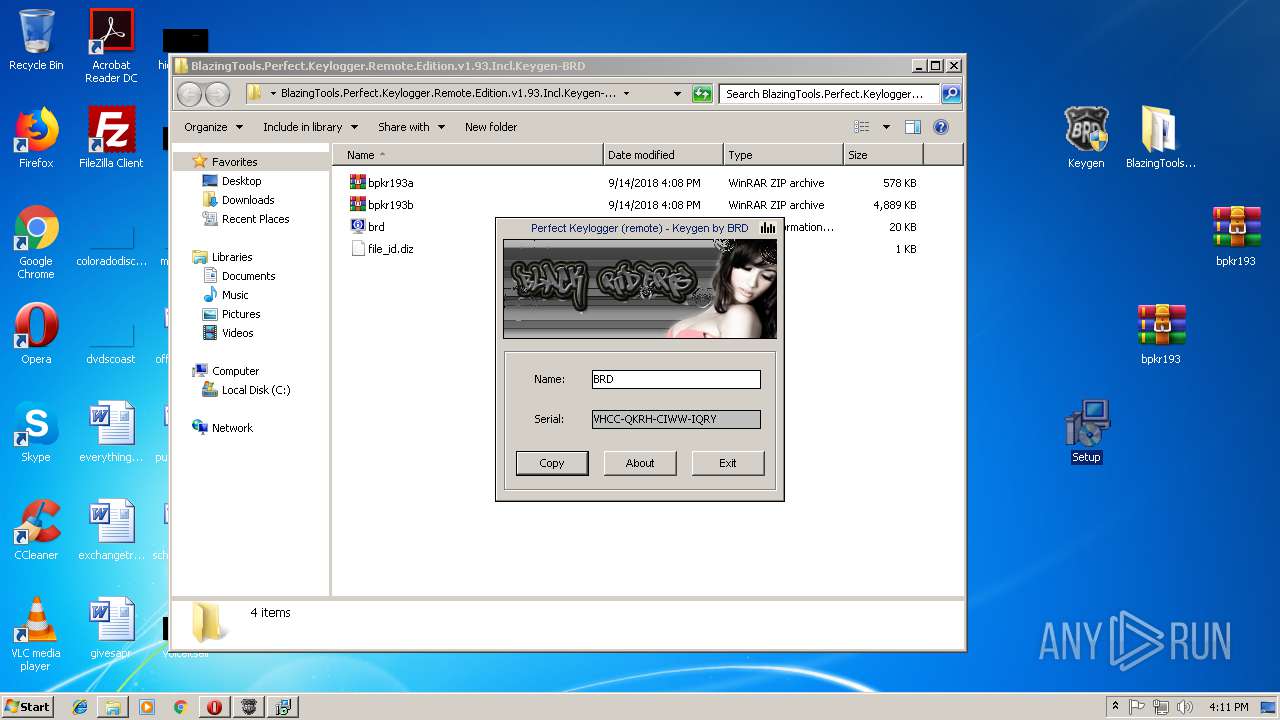Select the BlazingTools folder on desktop
The width and height of the screenshot is (1280, 720).
pos(1161,139)
